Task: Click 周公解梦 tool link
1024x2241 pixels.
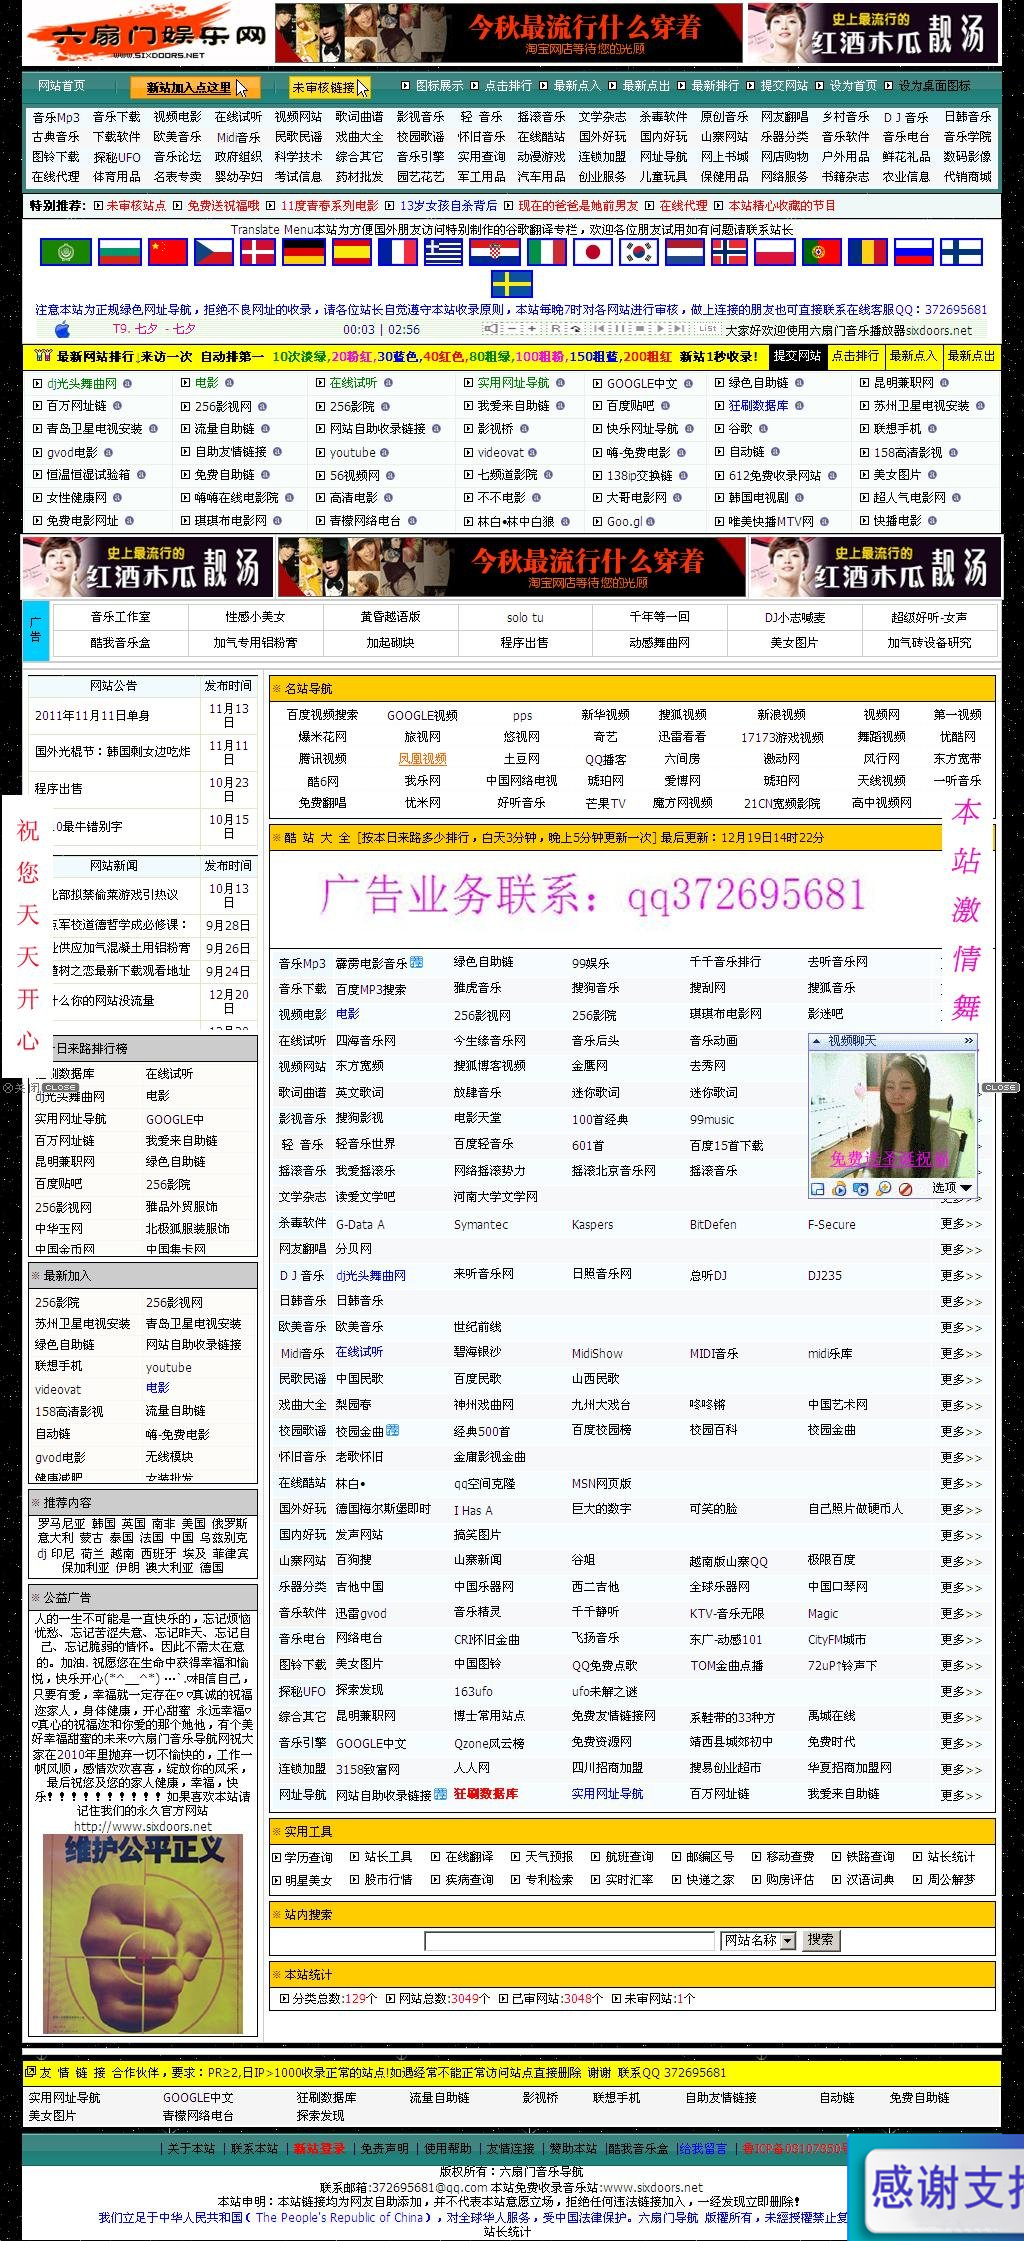Action: [951, 1880]
